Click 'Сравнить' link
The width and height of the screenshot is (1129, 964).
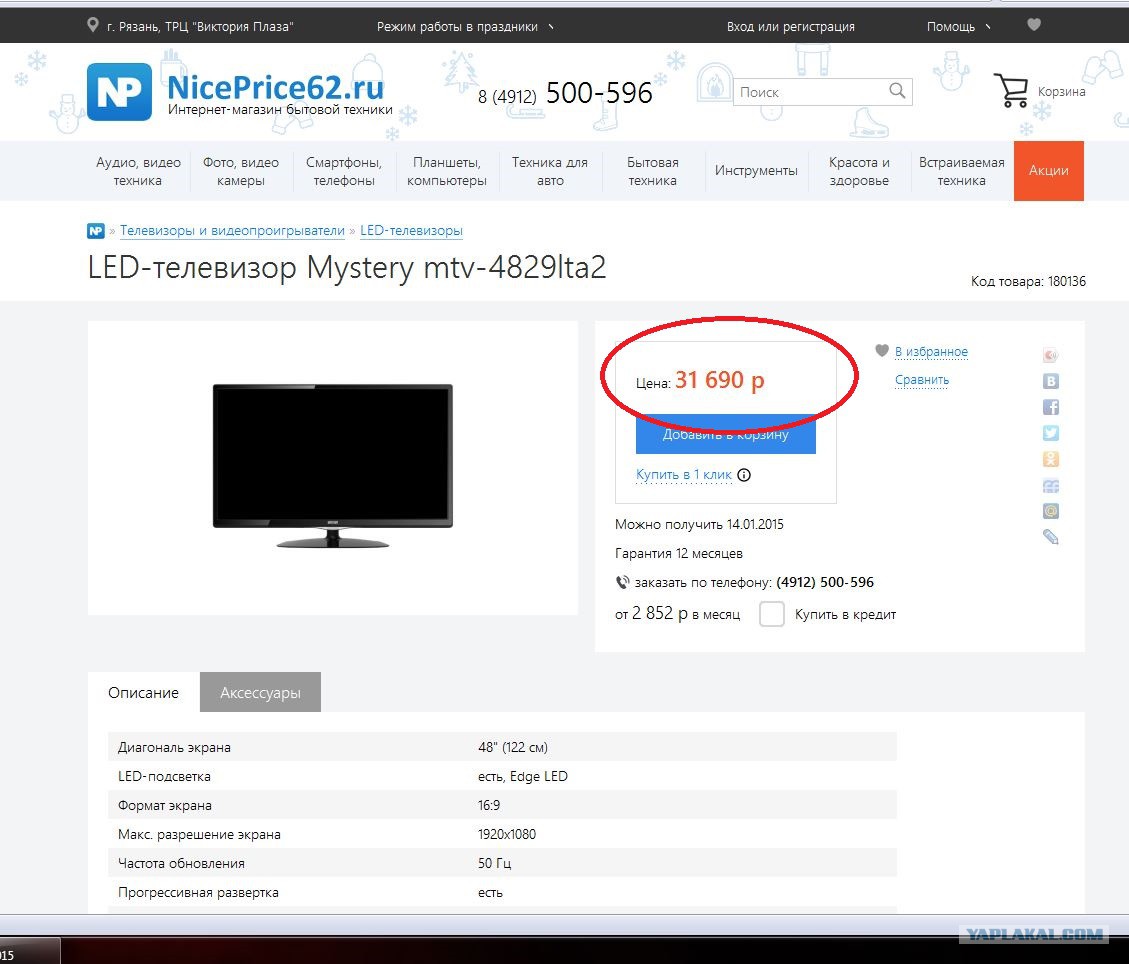click(x=922, y=380)
